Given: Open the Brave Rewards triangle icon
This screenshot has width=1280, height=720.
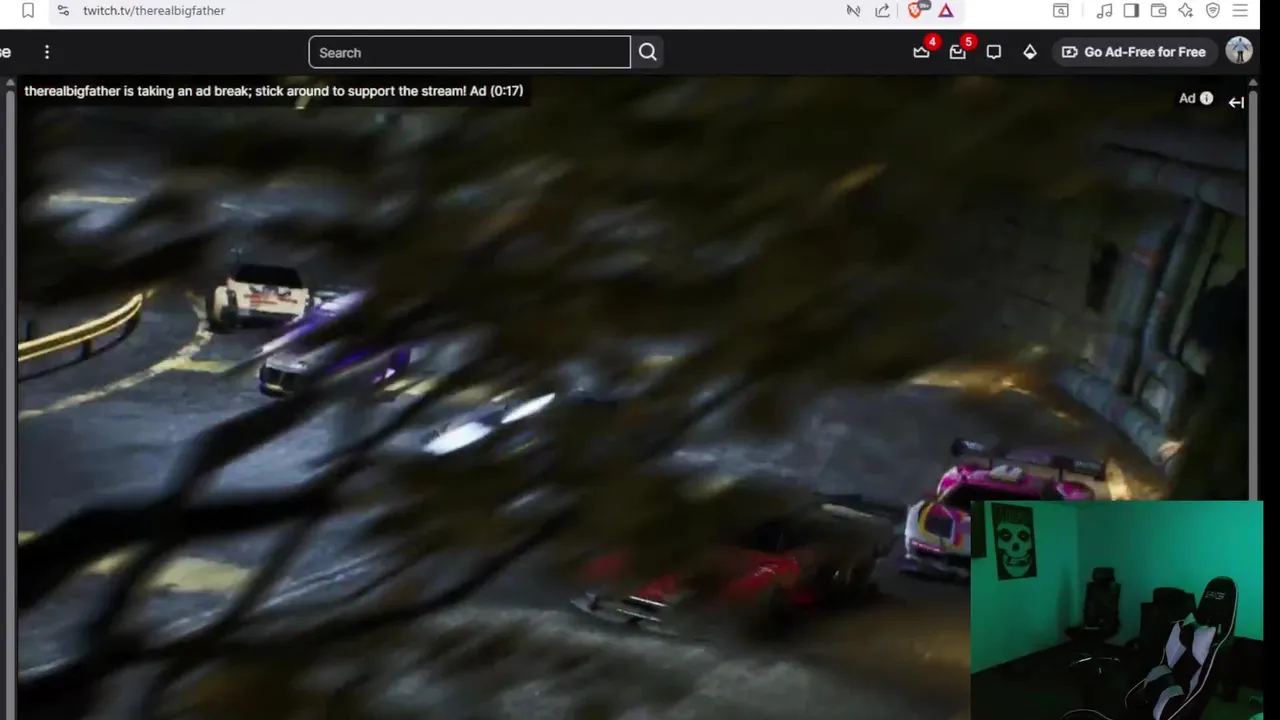Looking at the screenshot, I should pyautogui.click(x=946, y=11).
